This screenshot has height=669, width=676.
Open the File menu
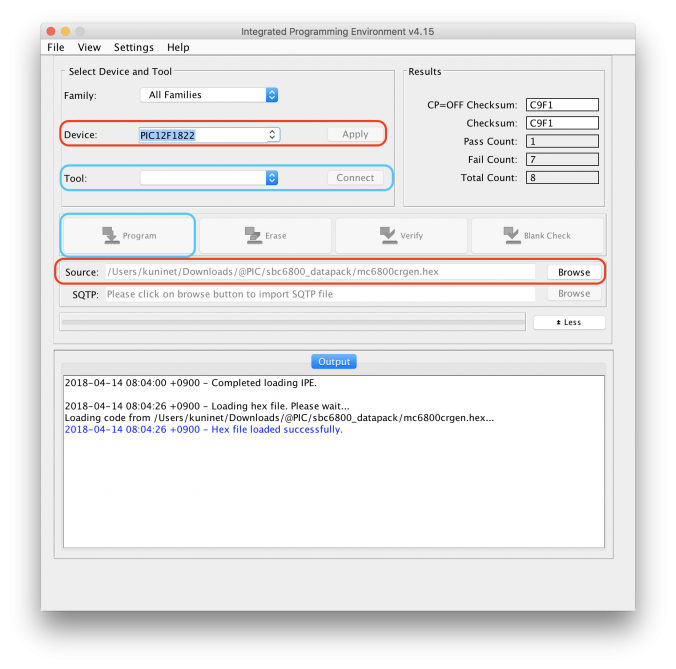click(x=56, y=47)
